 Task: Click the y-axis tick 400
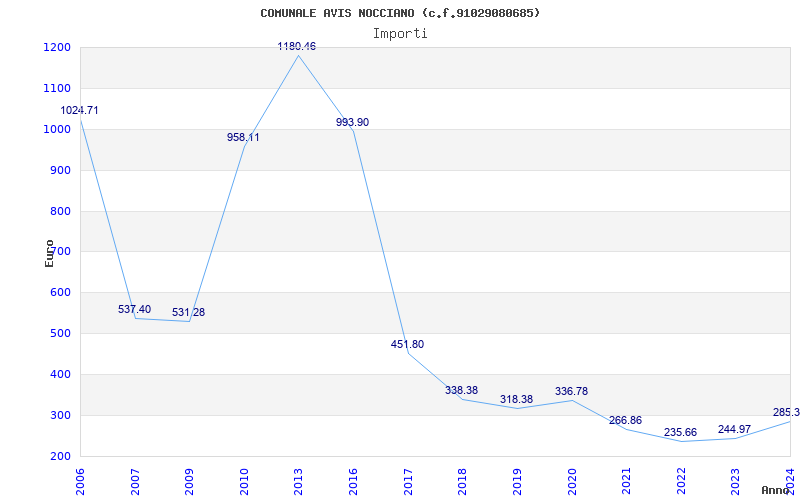coord(63,374)
